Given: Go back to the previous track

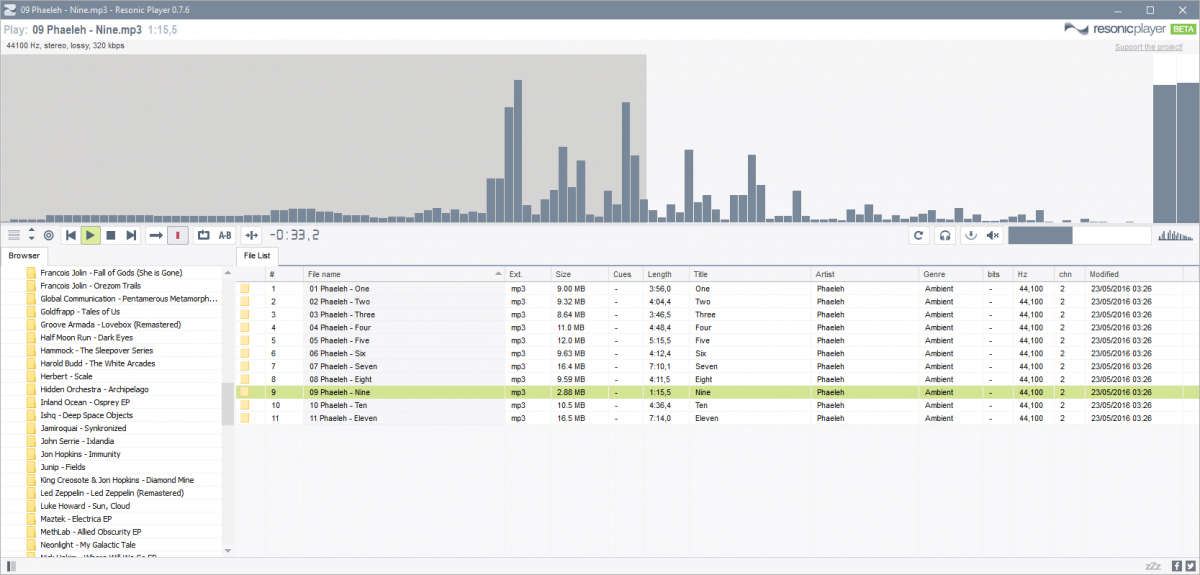Looking at the screenshot, I should click(x=70, y=235).
